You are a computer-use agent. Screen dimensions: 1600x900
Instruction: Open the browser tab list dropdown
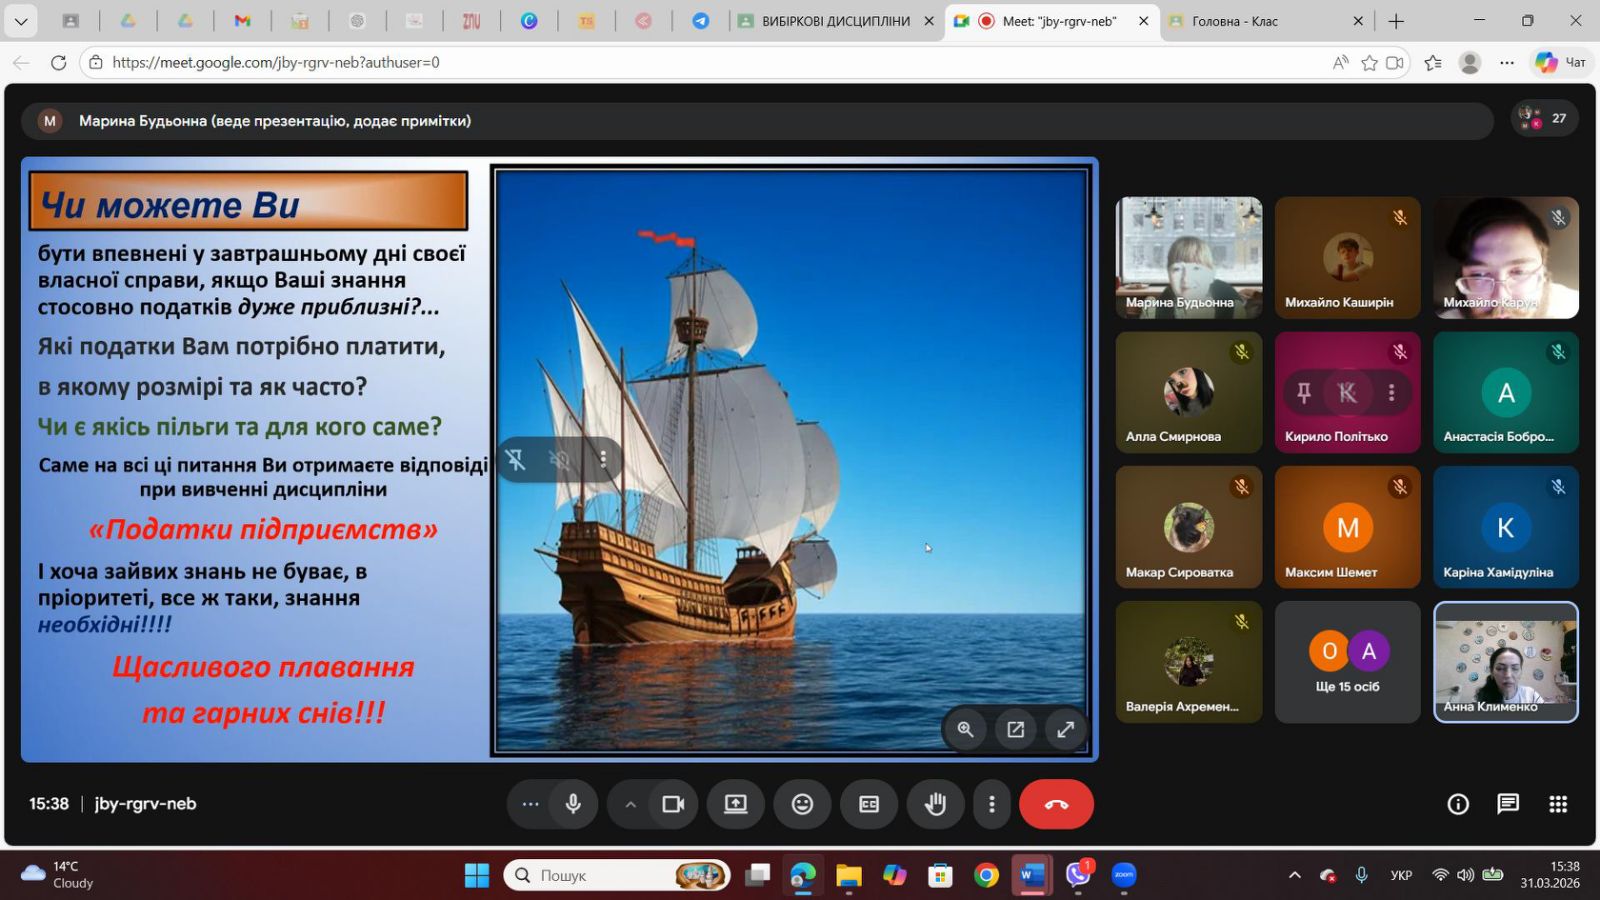pos(21,21)
